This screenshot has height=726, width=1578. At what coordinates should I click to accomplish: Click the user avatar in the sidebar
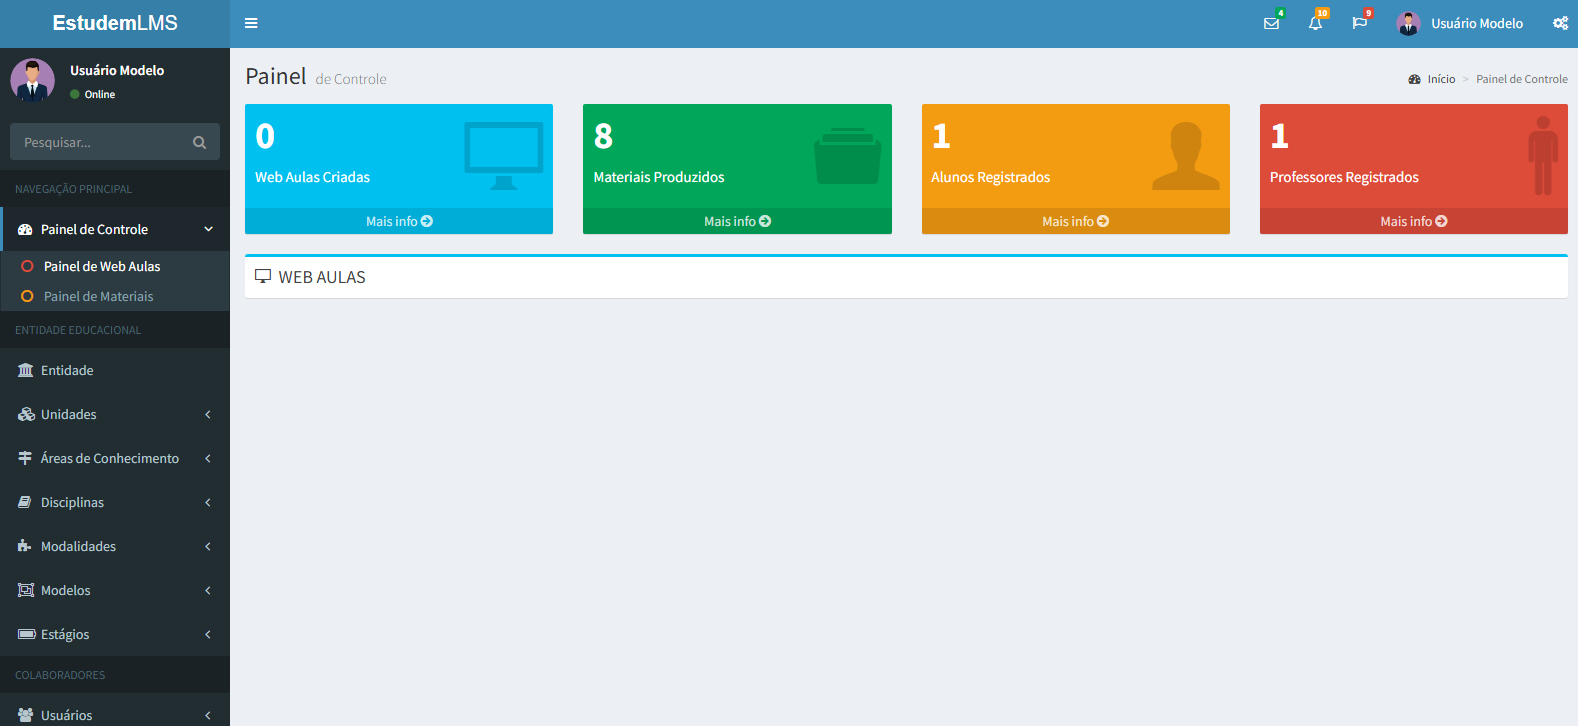33,80
